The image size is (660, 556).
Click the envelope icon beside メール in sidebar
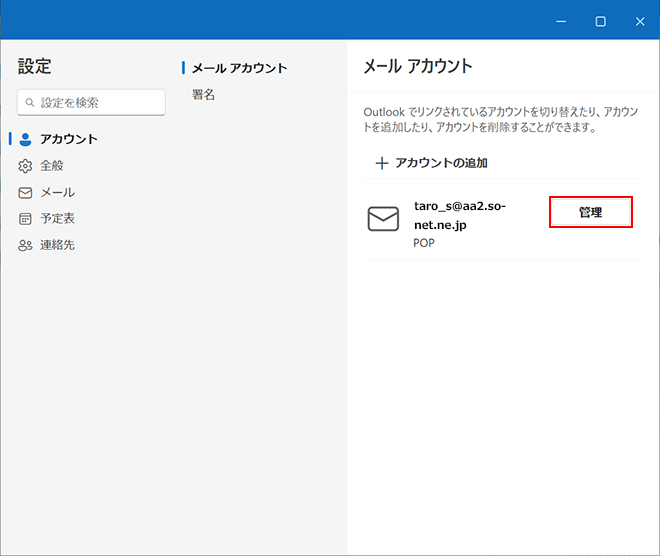click(x=26, y=192)
